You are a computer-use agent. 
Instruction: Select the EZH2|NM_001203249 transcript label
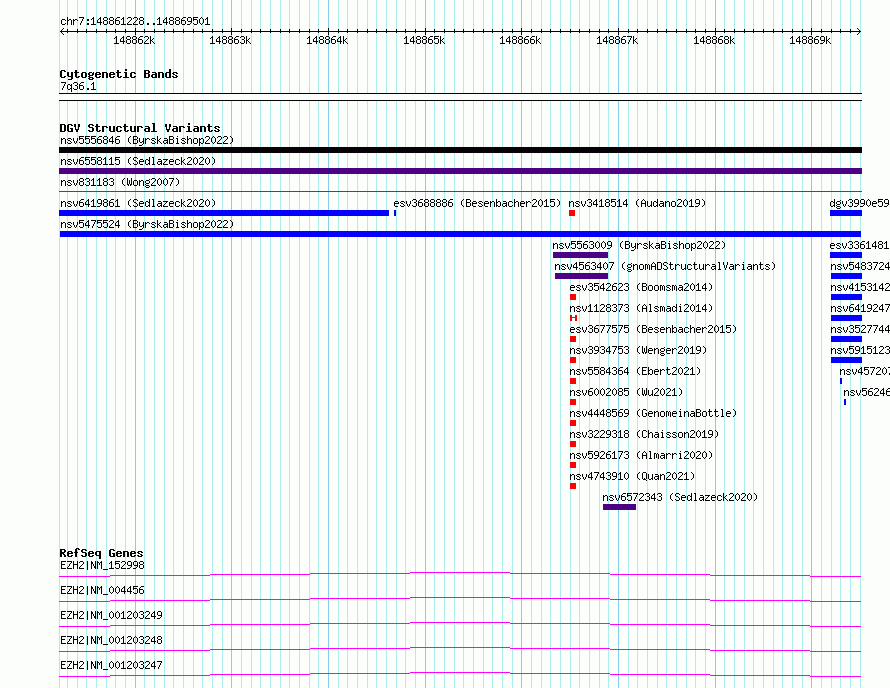click(111, 615)
